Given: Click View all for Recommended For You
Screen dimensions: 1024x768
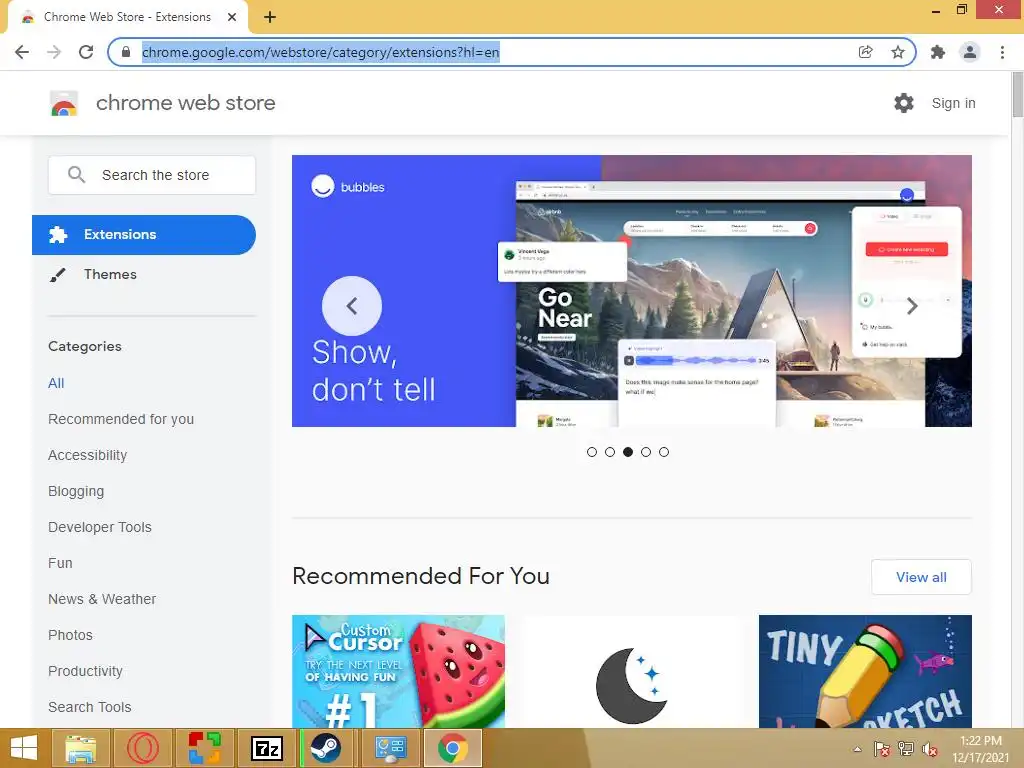Looking at the screenshot, I should tap(921, 577).
